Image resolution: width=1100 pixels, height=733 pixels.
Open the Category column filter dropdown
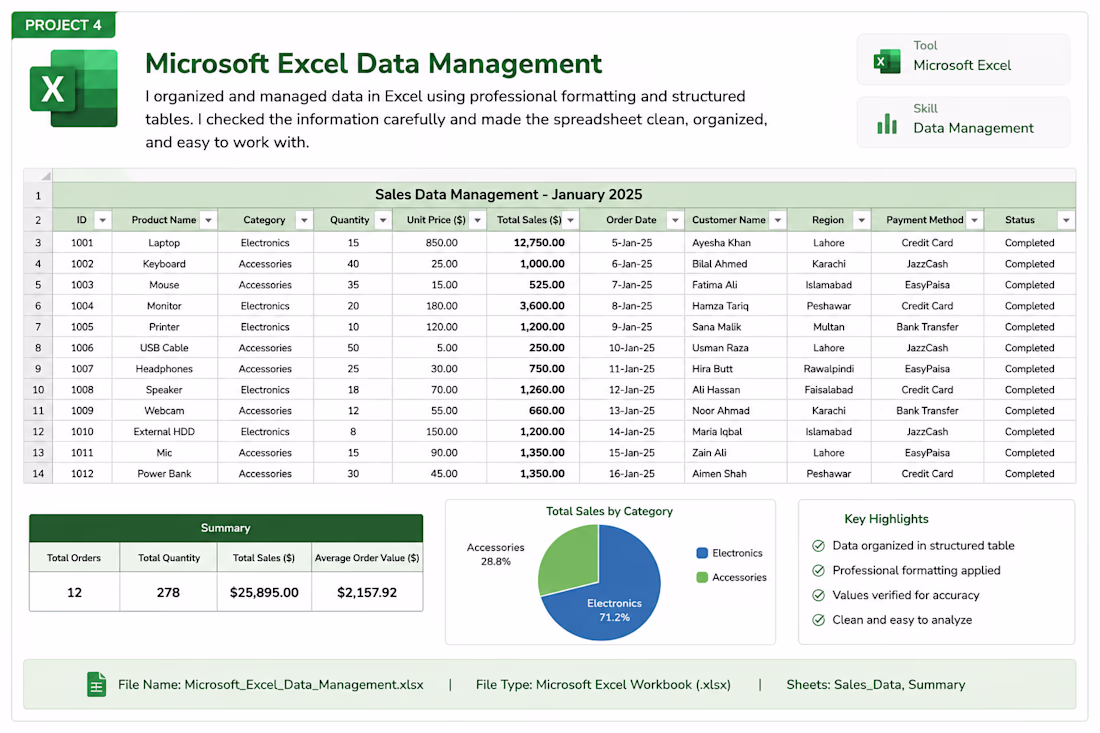click(x=304, y=220)
